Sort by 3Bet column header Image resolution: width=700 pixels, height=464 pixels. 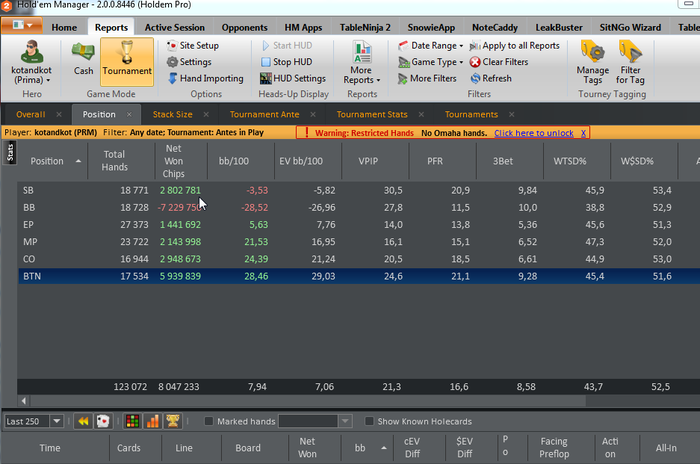[503, 161]
